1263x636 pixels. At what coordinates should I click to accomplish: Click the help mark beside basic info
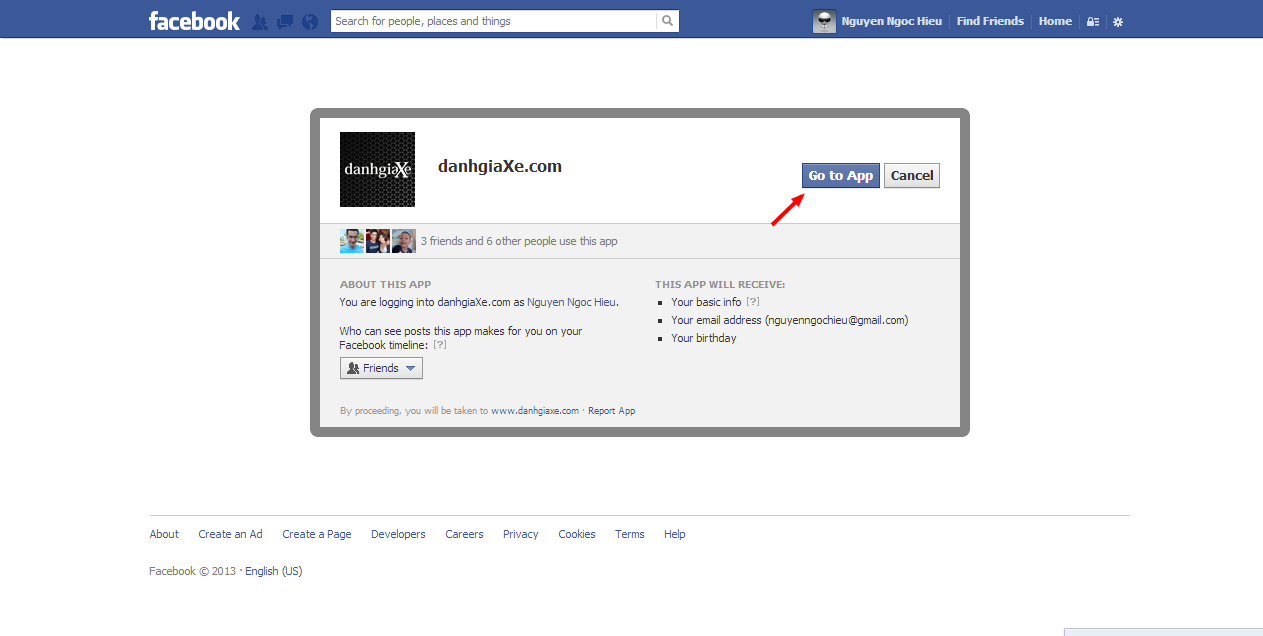pyautogui.click(x=753, y=302)
